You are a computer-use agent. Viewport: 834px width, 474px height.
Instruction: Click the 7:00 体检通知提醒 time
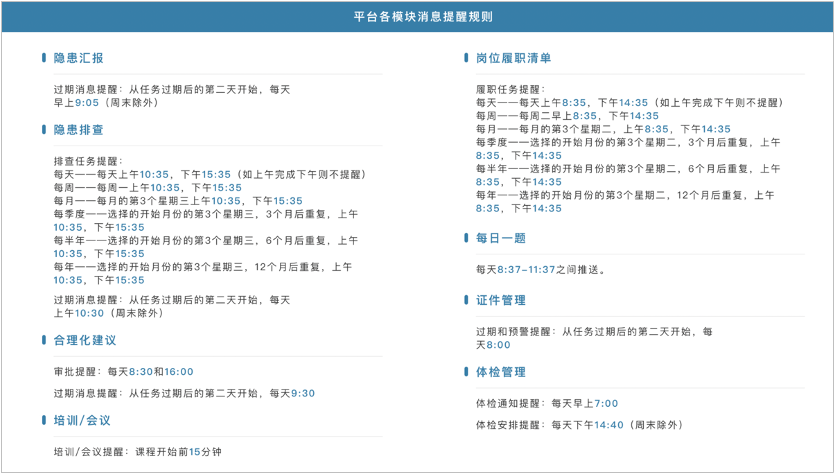click(606, 404)
